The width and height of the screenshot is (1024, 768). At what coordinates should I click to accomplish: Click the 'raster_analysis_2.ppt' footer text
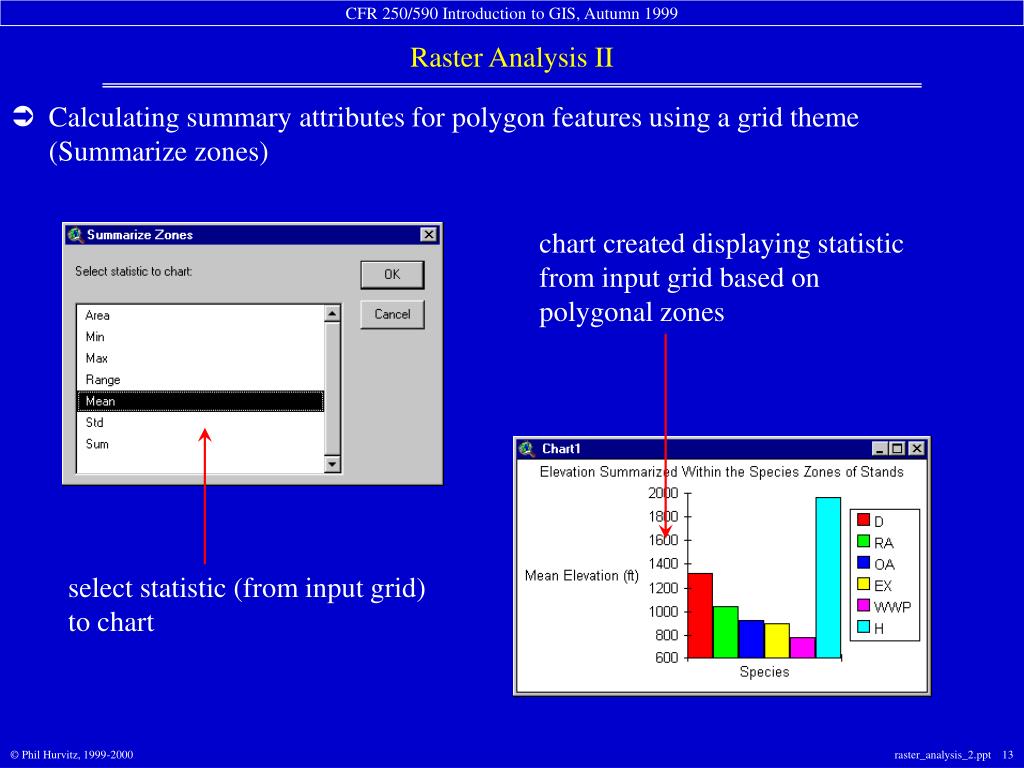point(942,755)
